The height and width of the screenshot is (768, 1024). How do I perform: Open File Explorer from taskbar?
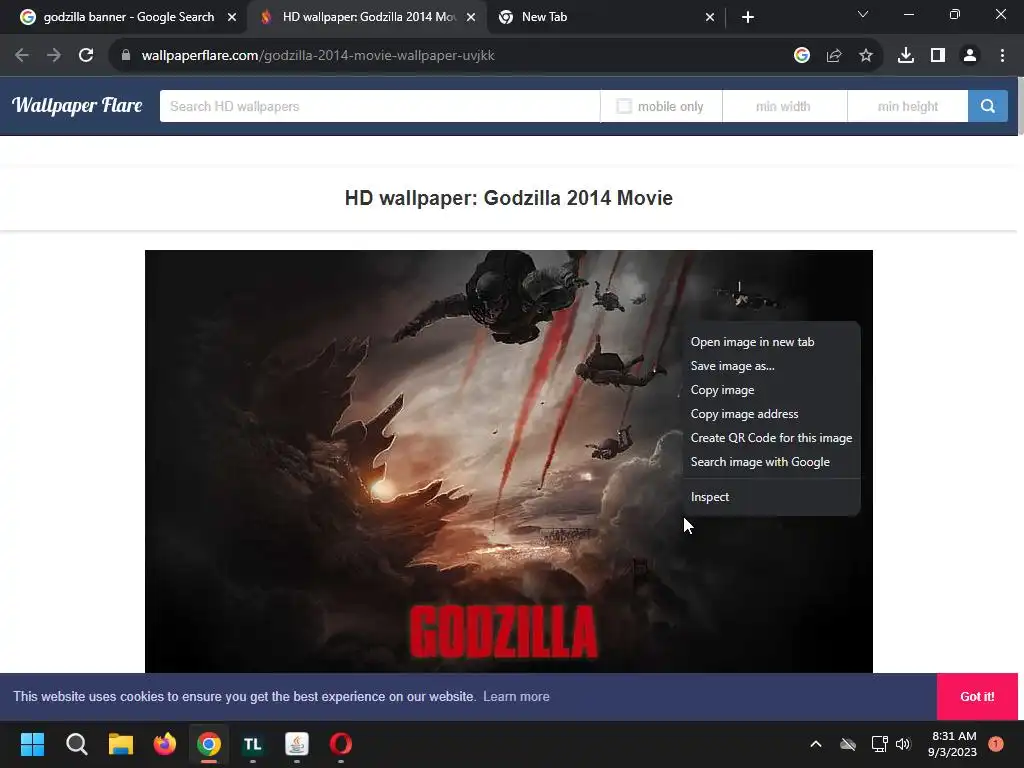pos(120,744)
